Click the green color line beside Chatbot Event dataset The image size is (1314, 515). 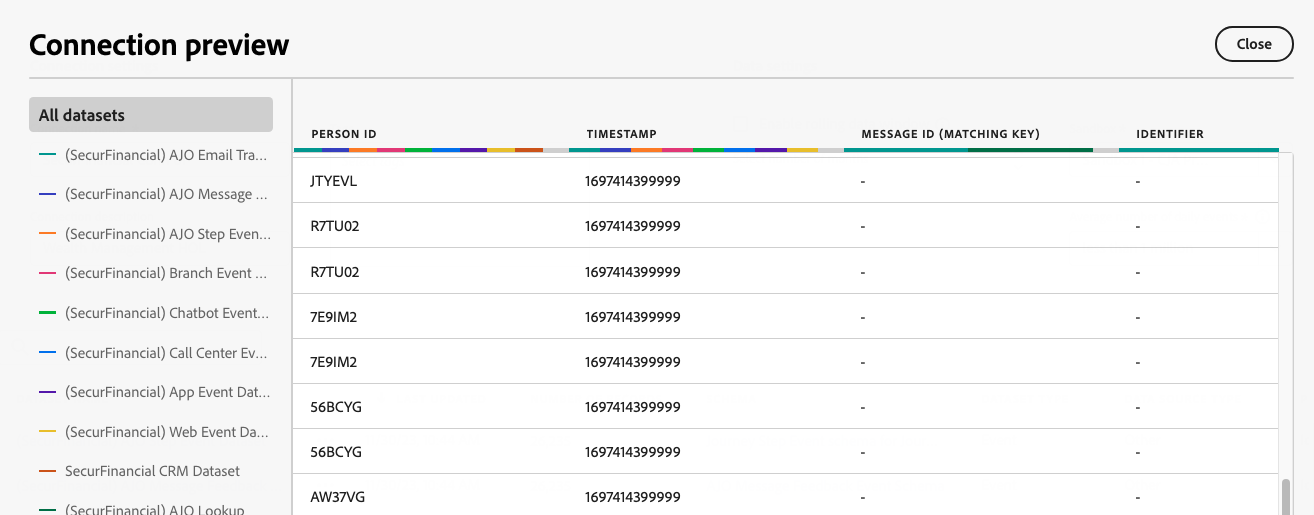47,313
